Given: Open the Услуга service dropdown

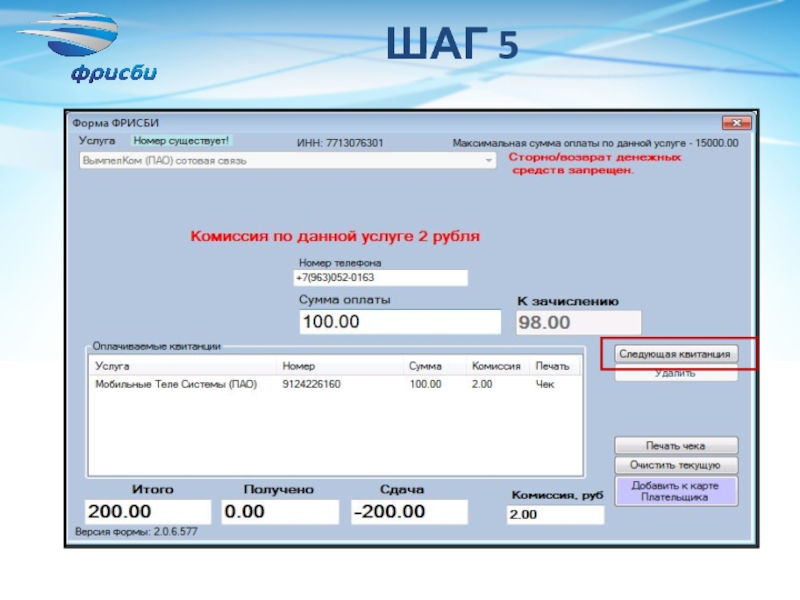Looking at the screenshot, I should (287, 161).
